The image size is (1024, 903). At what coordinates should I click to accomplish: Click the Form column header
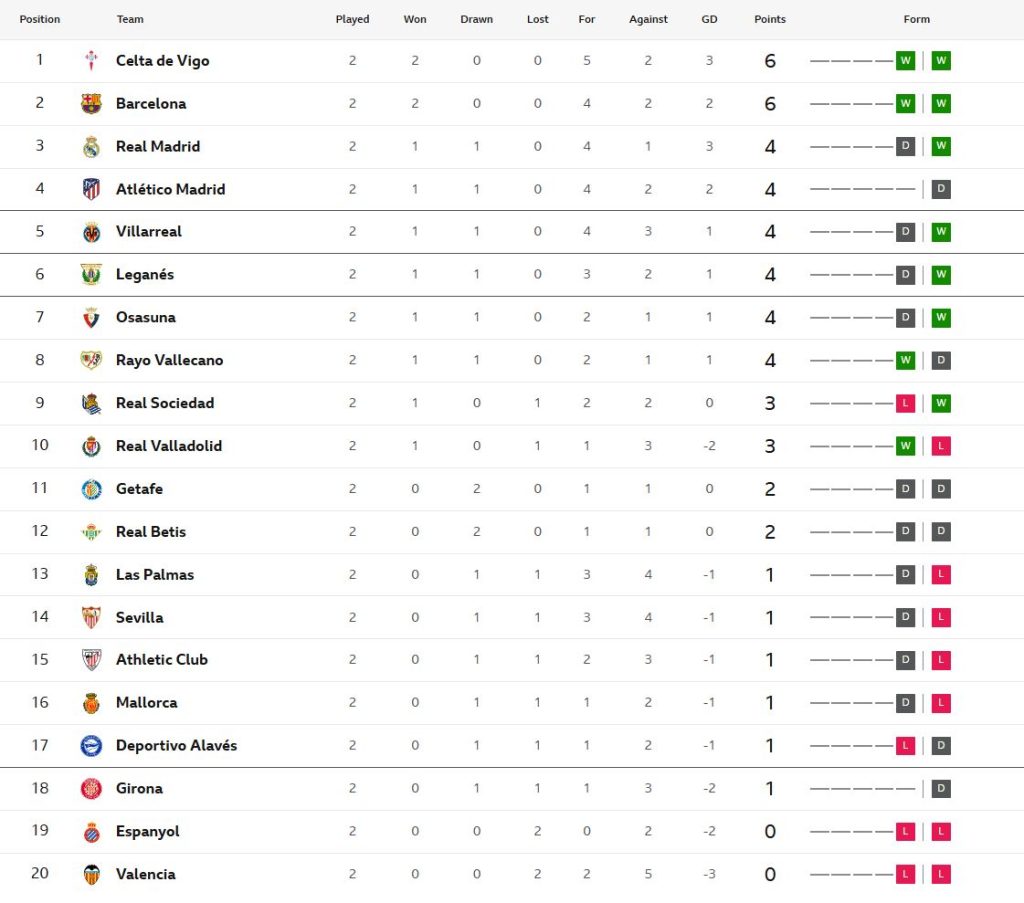click(x=916, y=19)
